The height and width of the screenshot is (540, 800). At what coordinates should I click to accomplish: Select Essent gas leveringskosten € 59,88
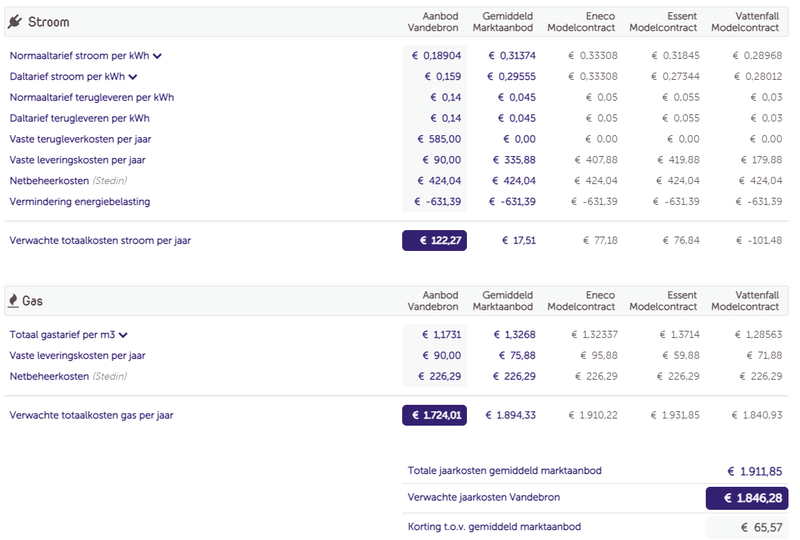pos(681,356)
